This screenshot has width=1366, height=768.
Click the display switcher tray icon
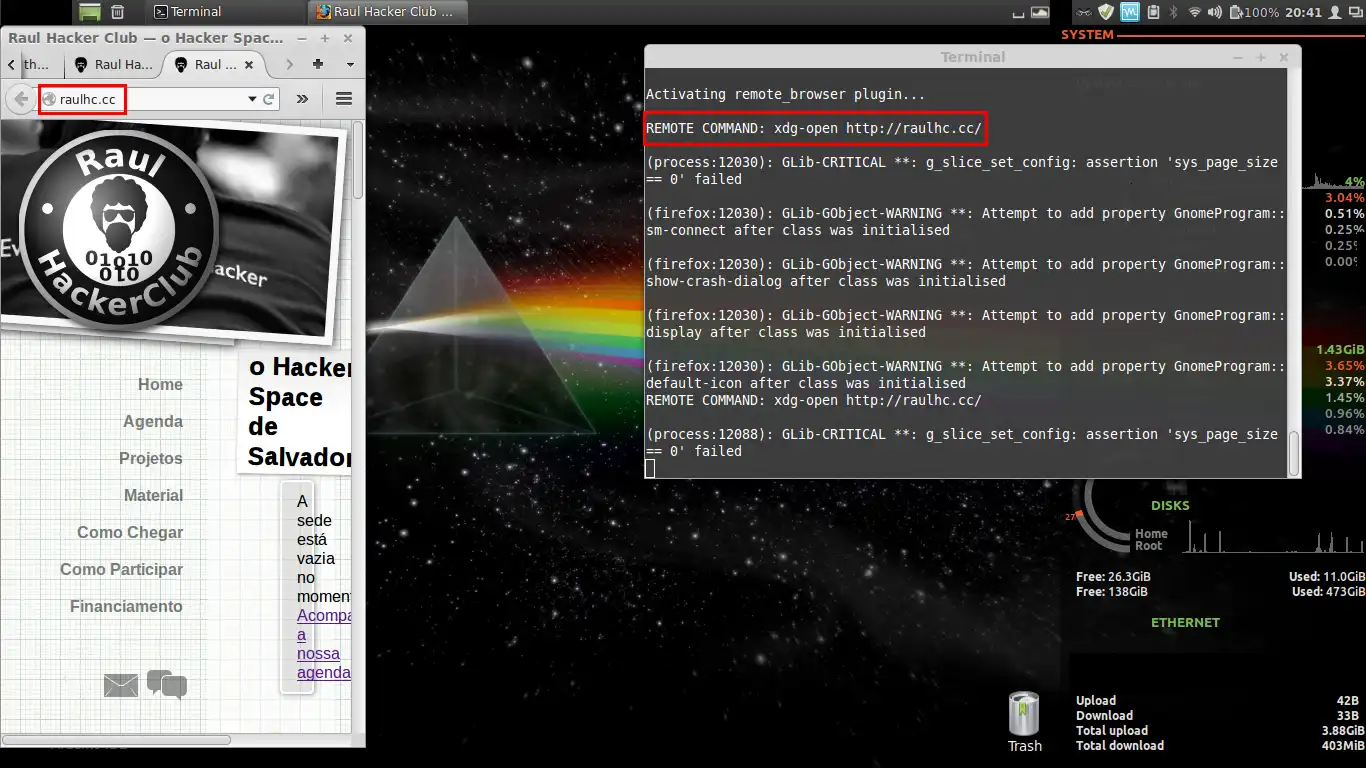(1354, 12)
